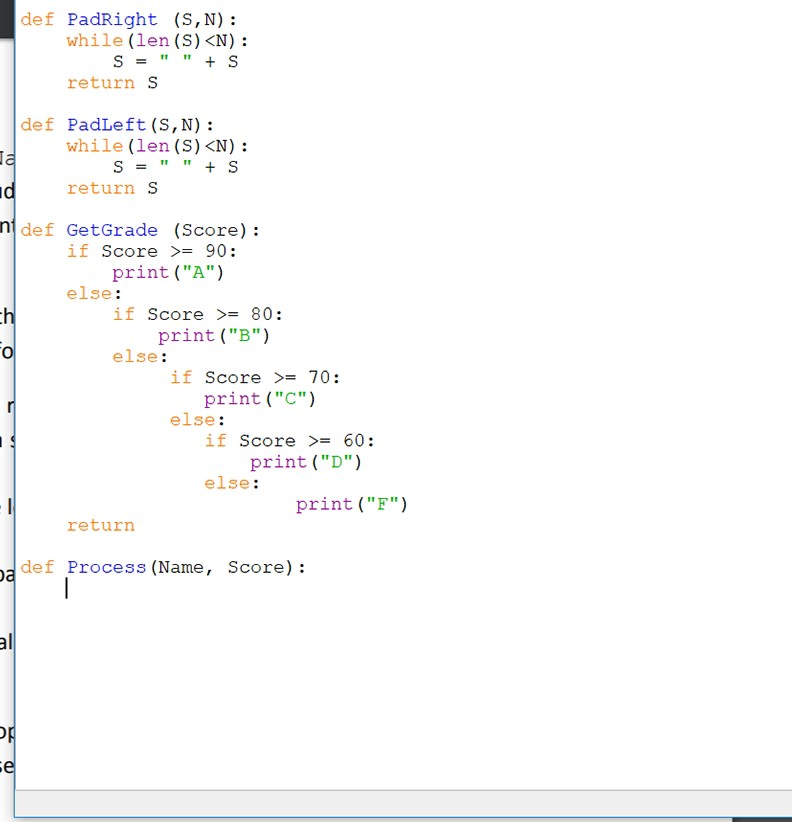
Task: Click the line 'if Score >= 80:'
Action: point(198,314)
